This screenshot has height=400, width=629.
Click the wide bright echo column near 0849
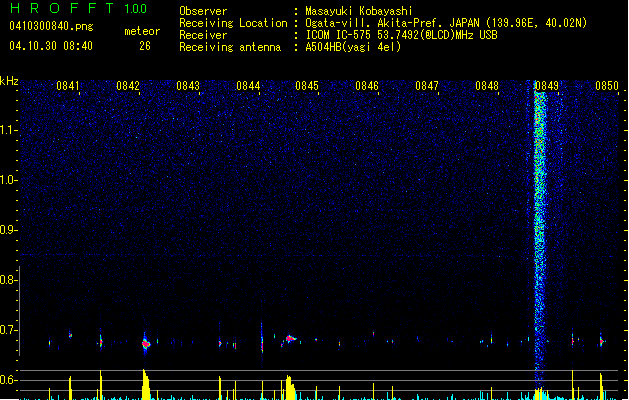[540, 235]
